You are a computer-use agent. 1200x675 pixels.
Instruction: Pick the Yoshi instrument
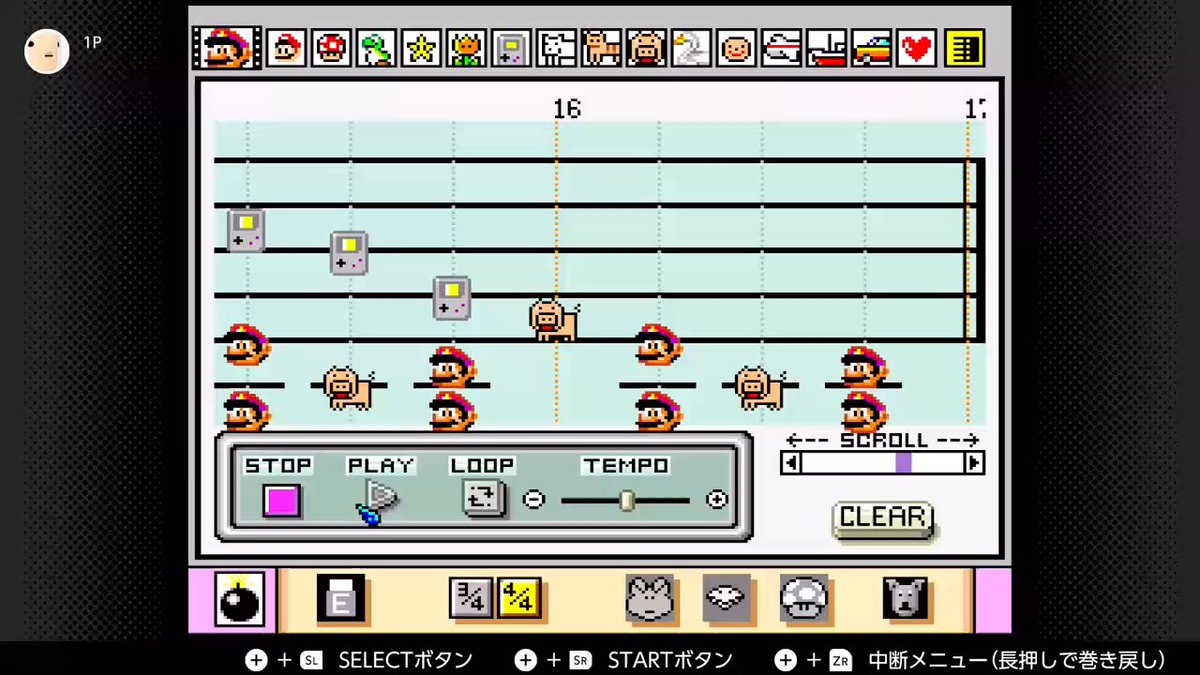(x=376, y=47)
